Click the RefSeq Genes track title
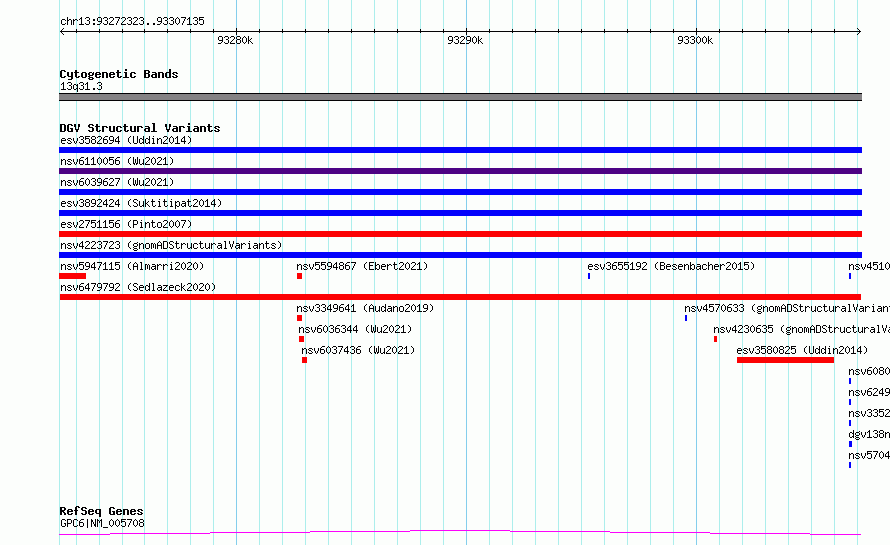 click(101, 512)
